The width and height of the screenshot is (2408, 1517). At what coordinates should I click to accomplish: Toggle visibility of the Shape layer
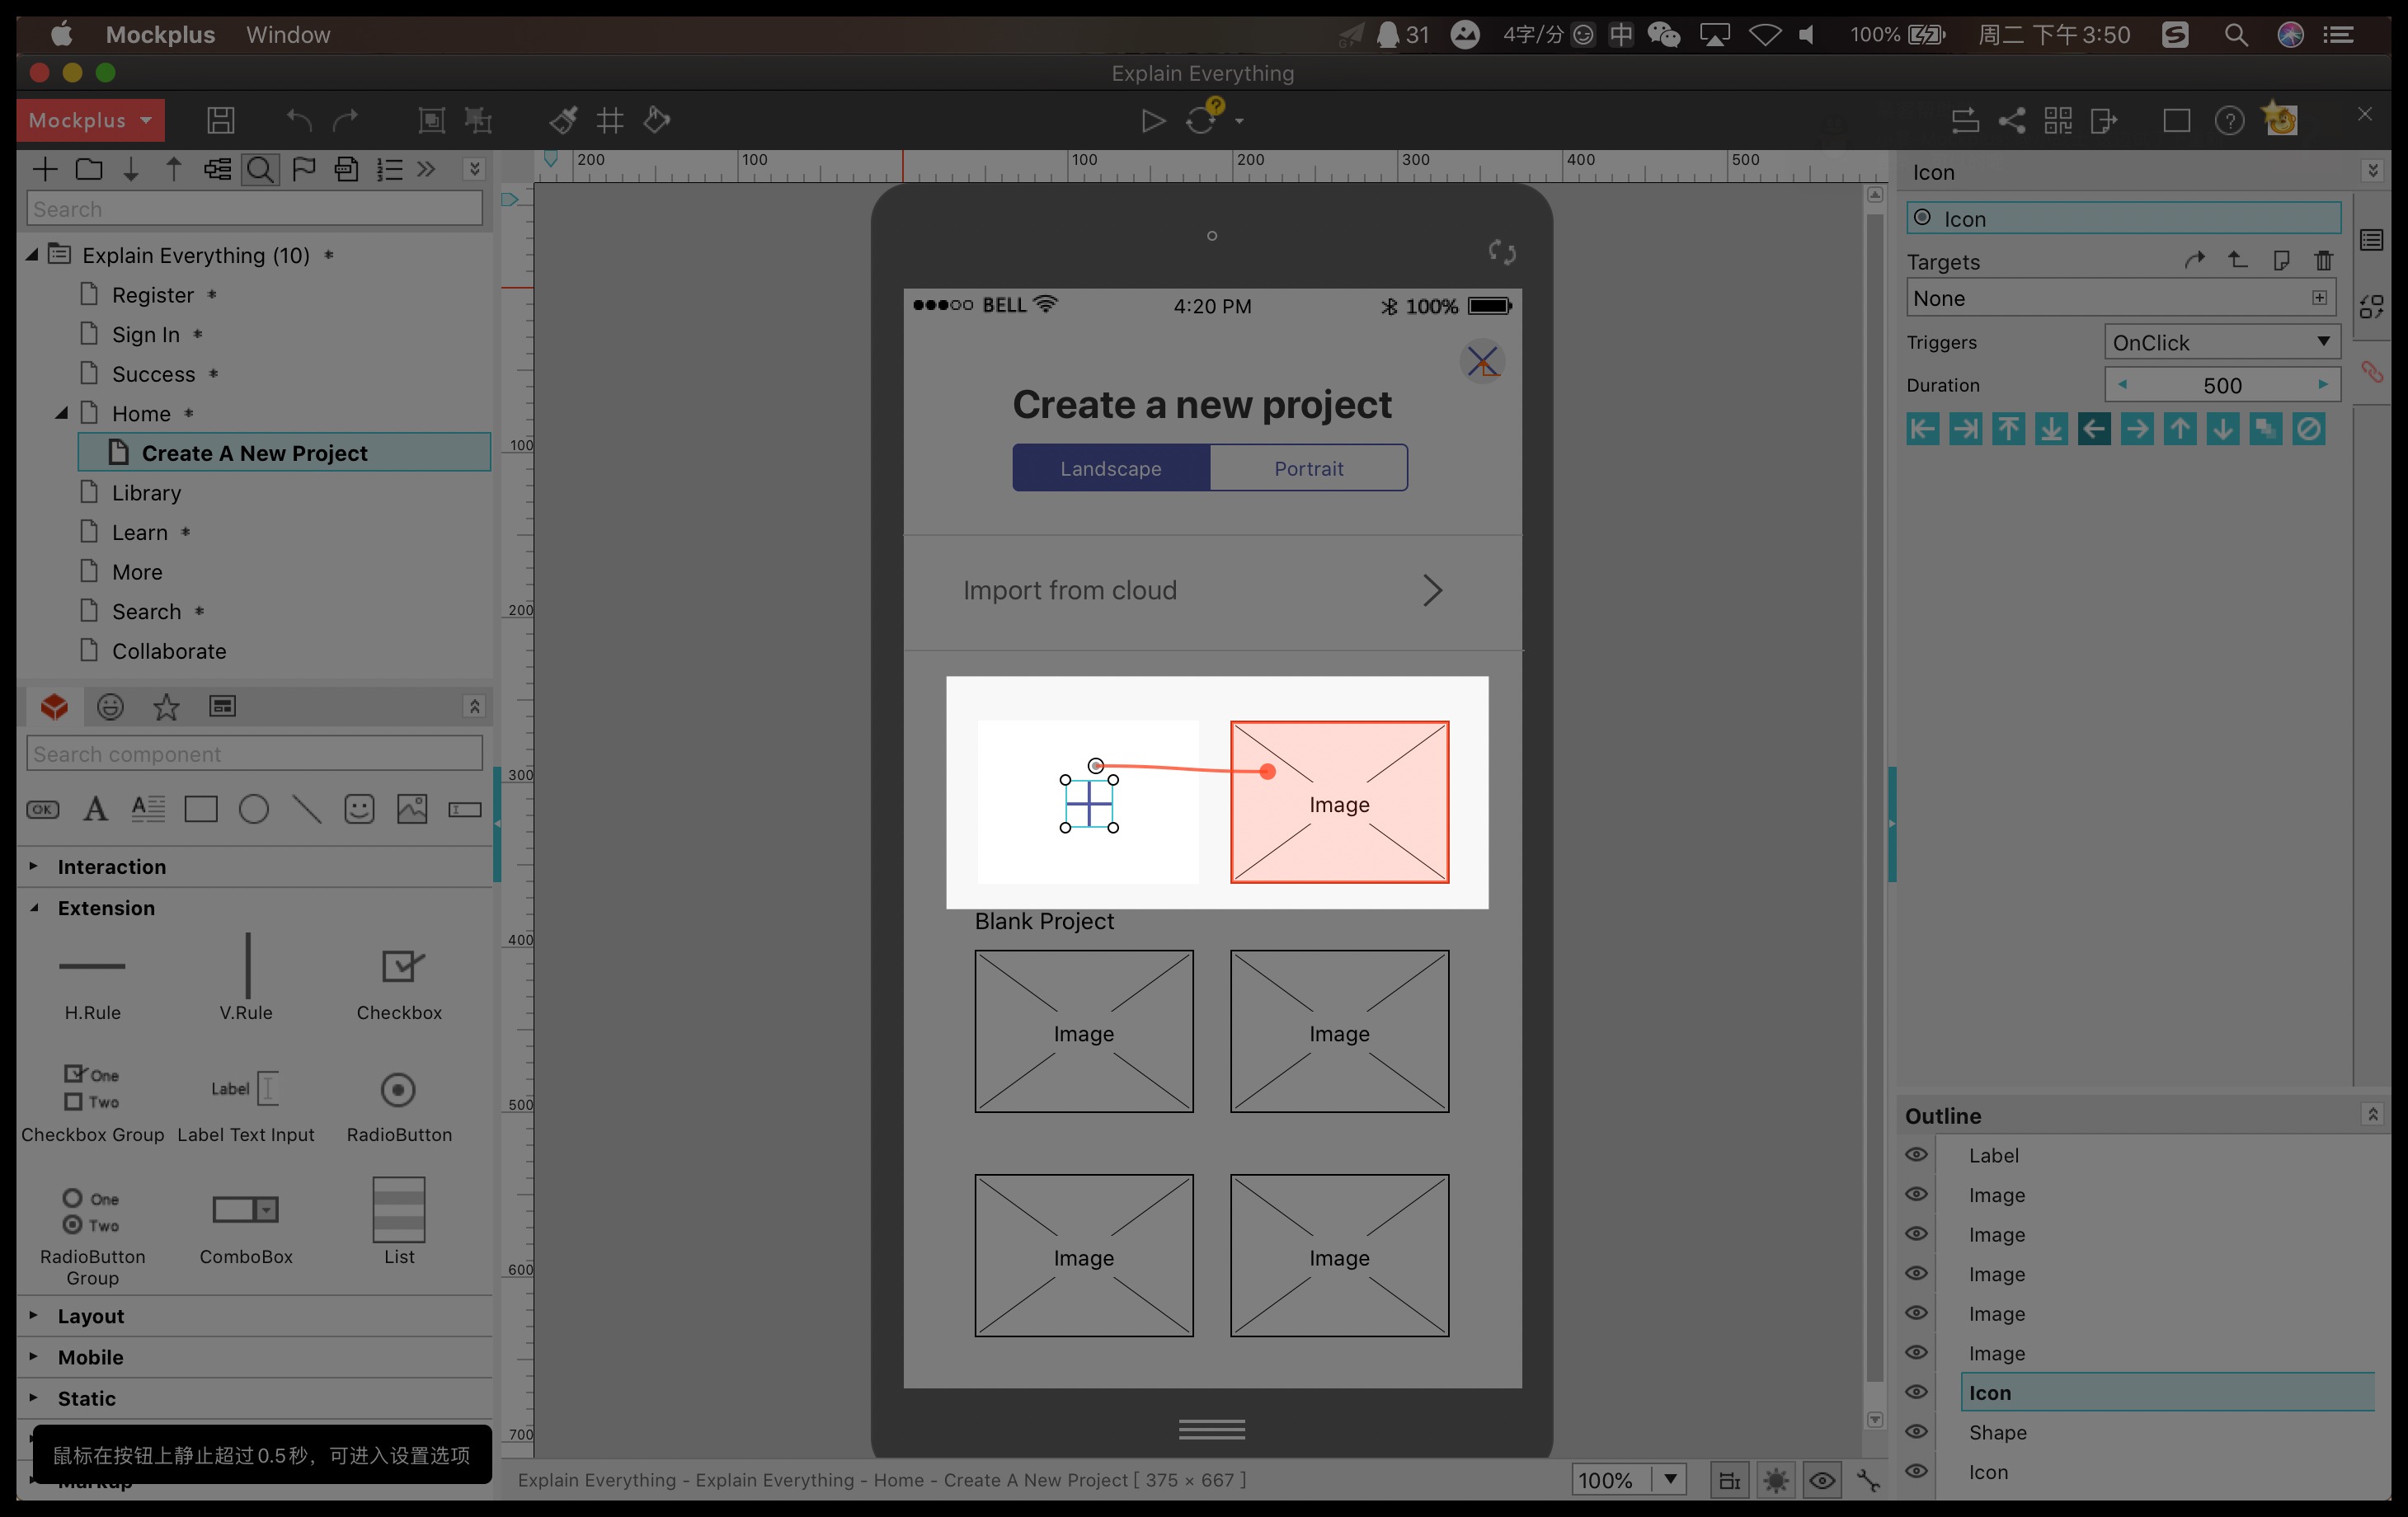pyautogui.click(x=1916, y=1431)
